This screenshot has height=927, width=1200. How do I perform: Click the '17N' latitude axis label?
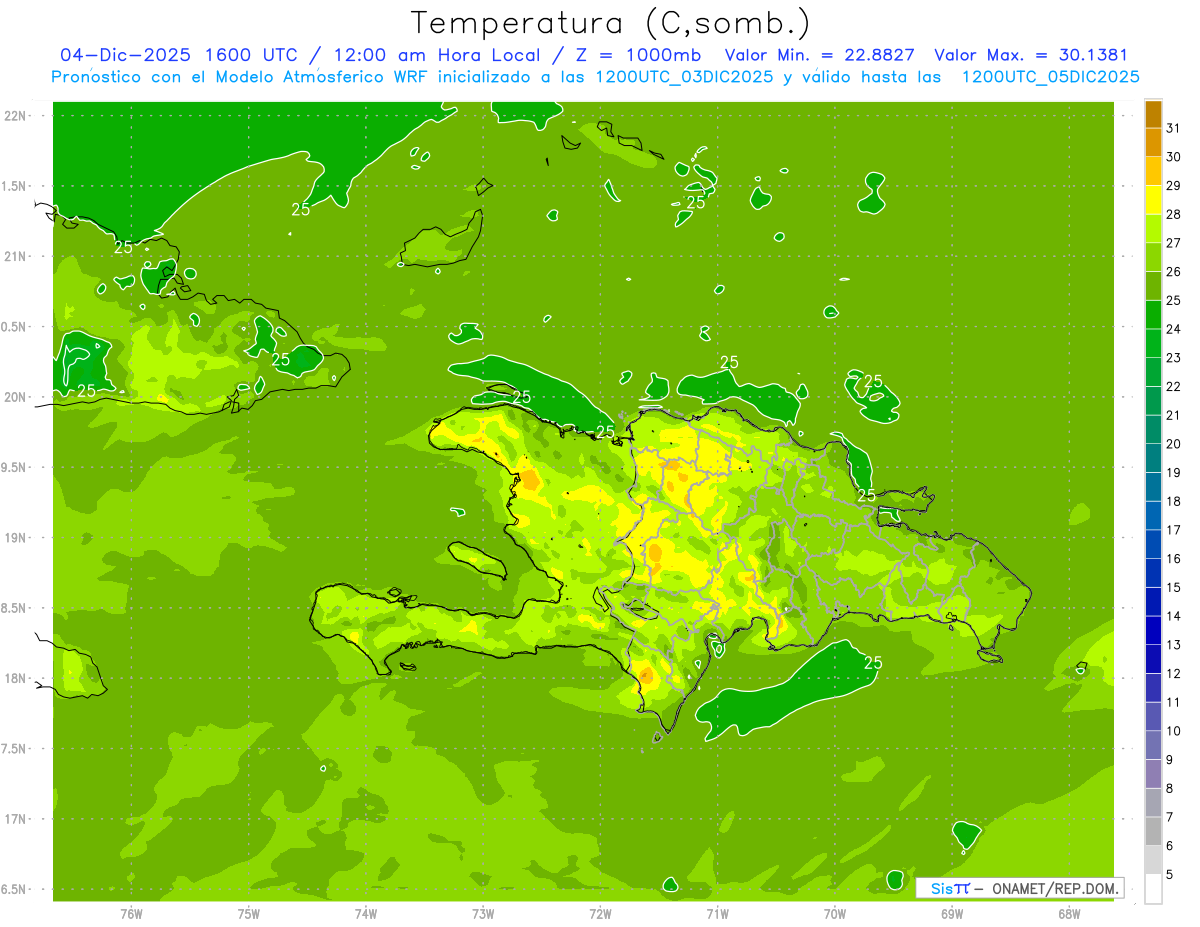[x=17, y=819]
